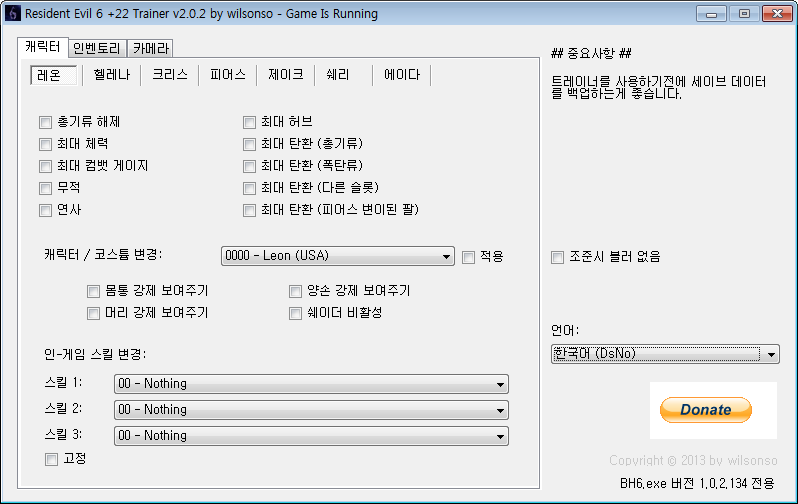Check the 고정 checkbox under skills

tap(51, 460)
